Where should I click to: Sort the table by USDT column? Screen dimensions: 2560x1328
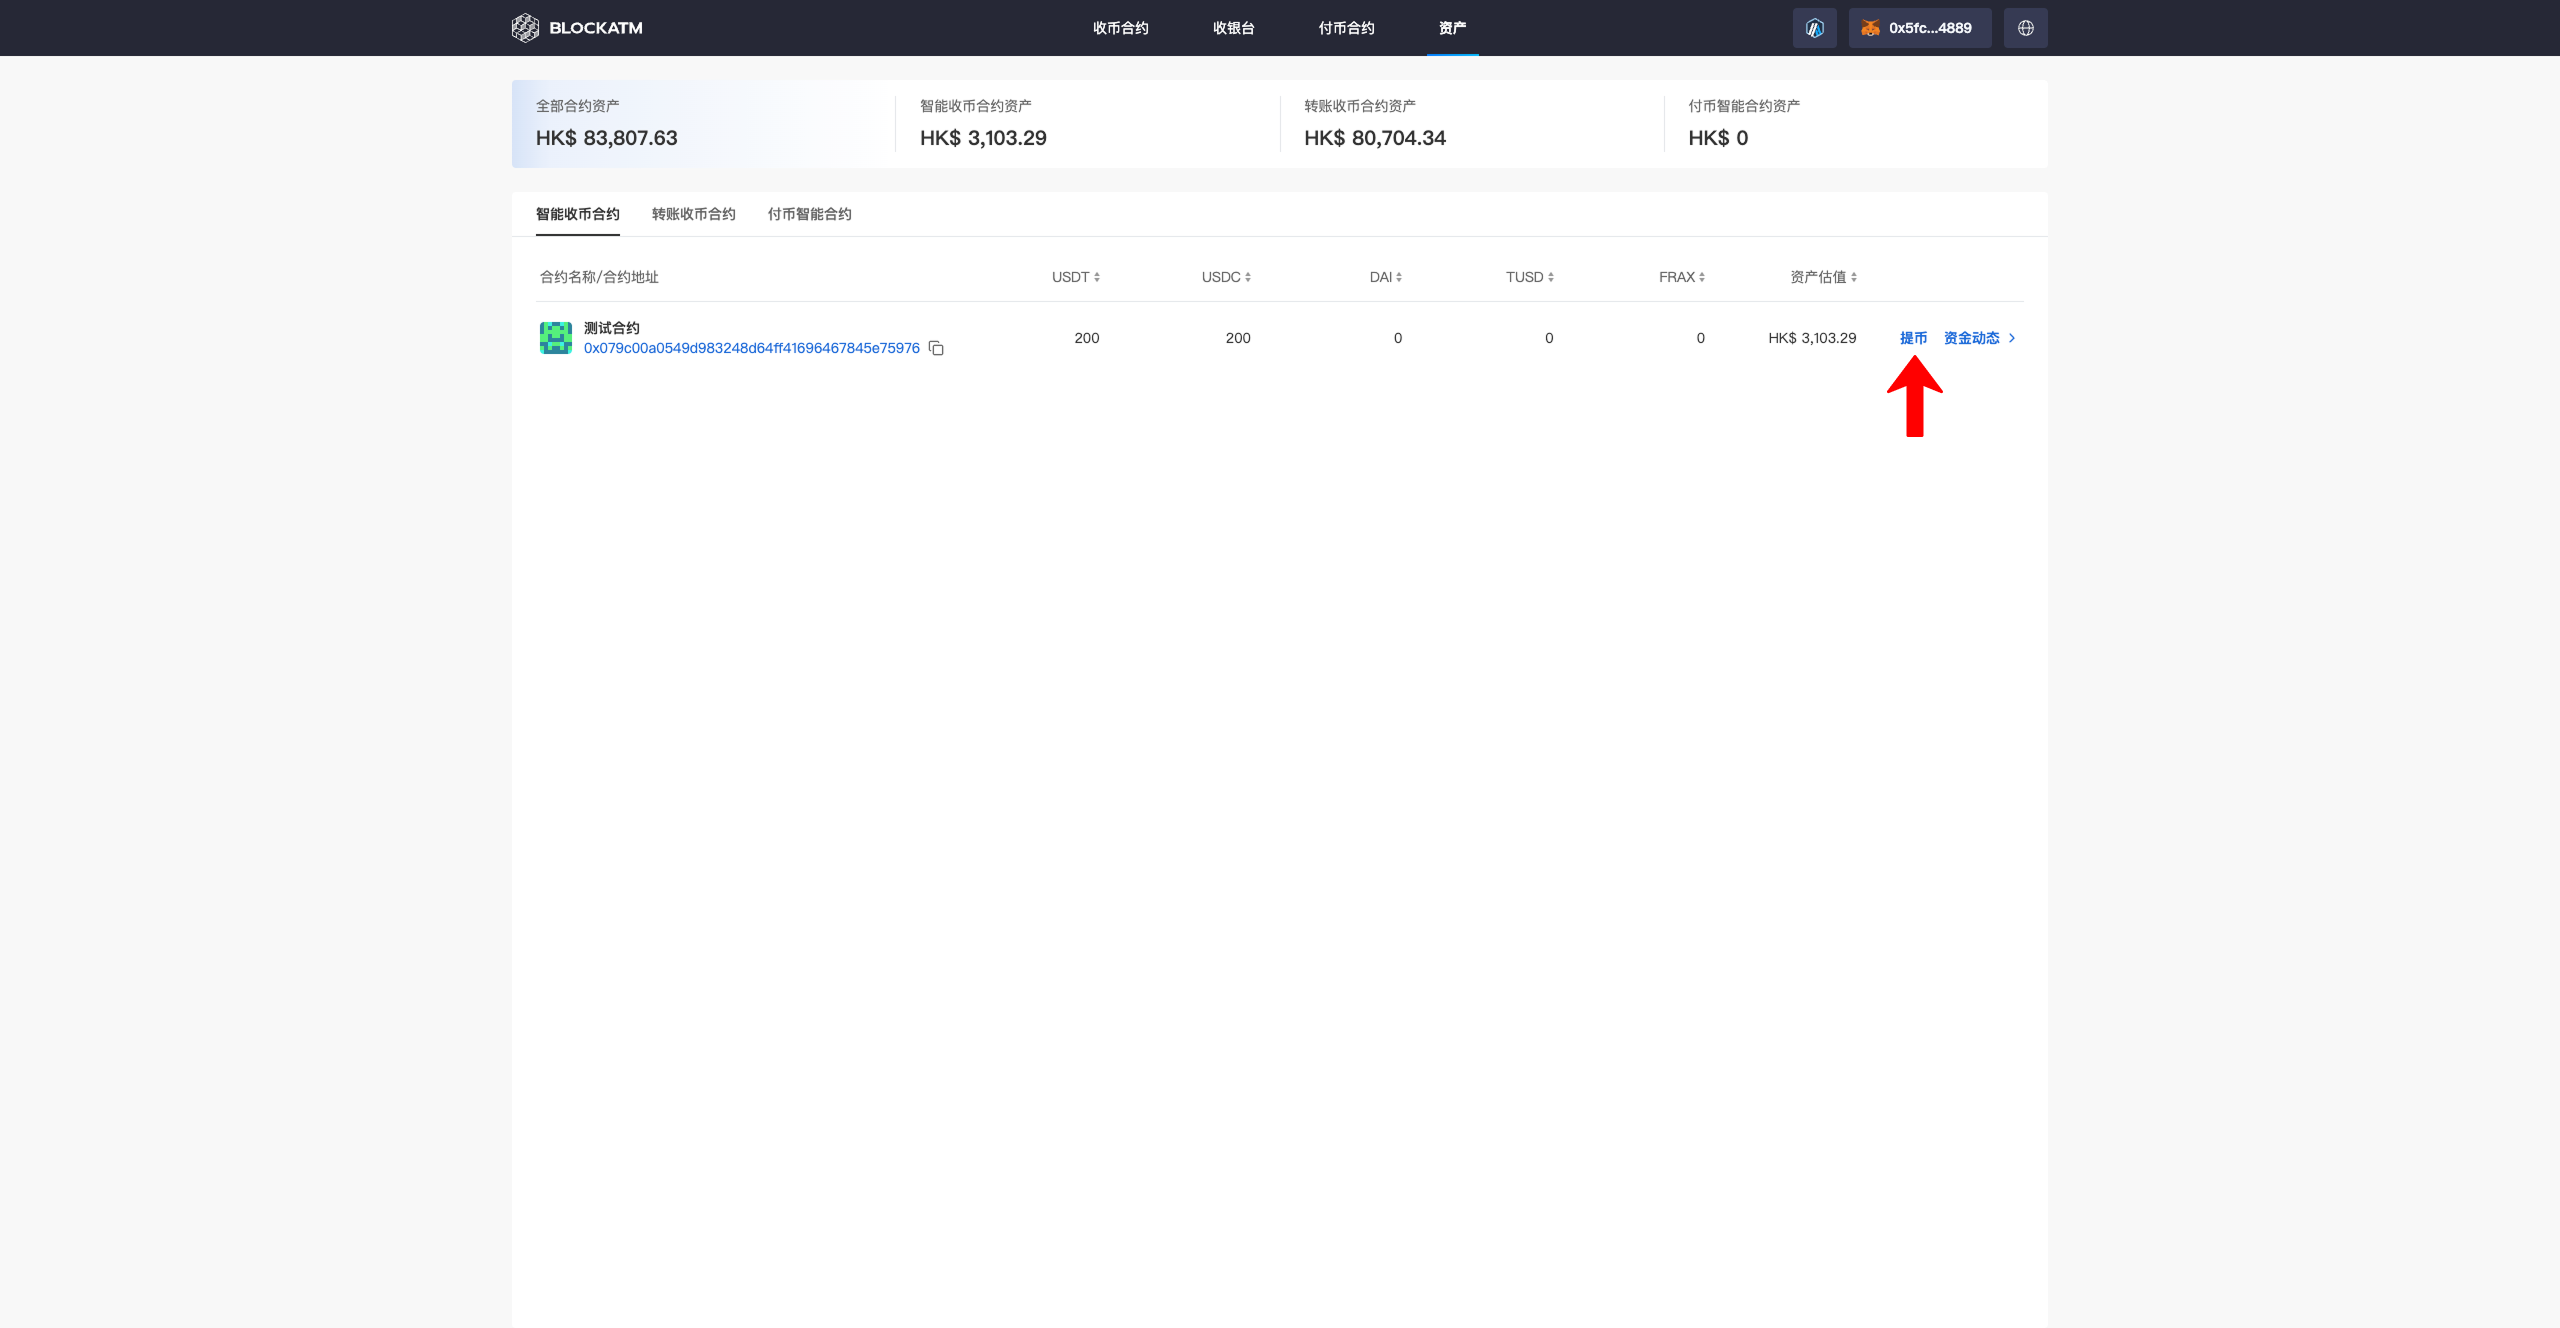(x=1076, y=277)
